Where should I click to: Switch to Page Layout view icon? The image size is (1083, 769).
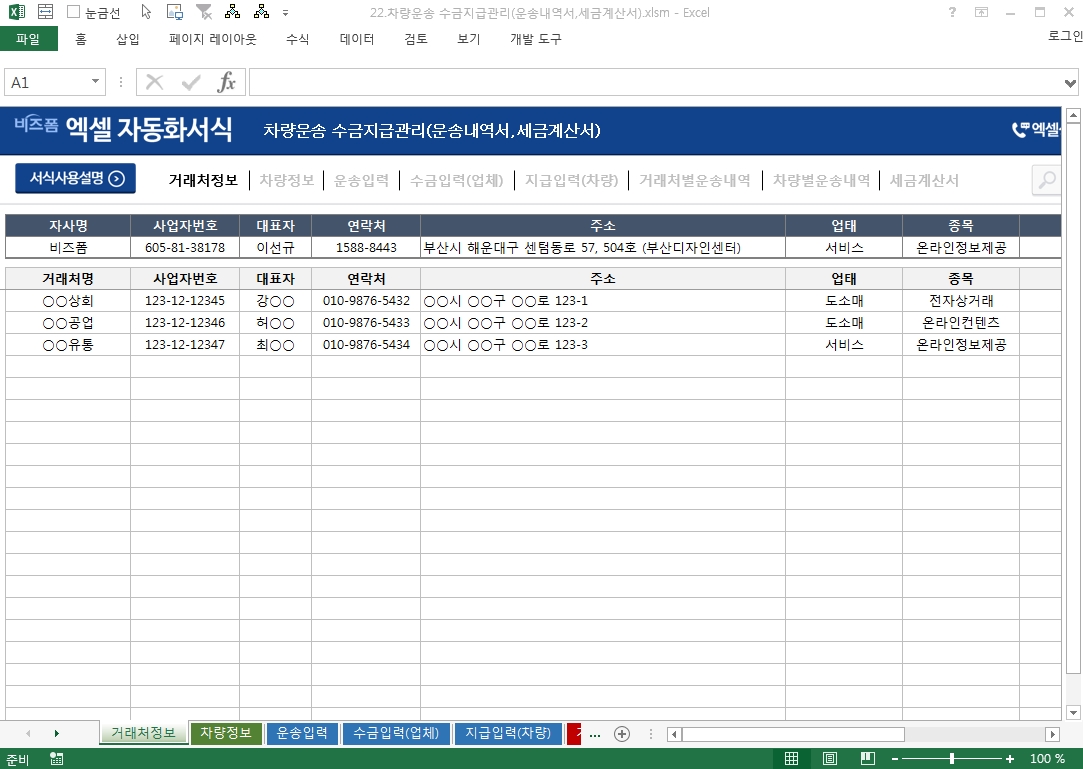[x=829, y=759]
